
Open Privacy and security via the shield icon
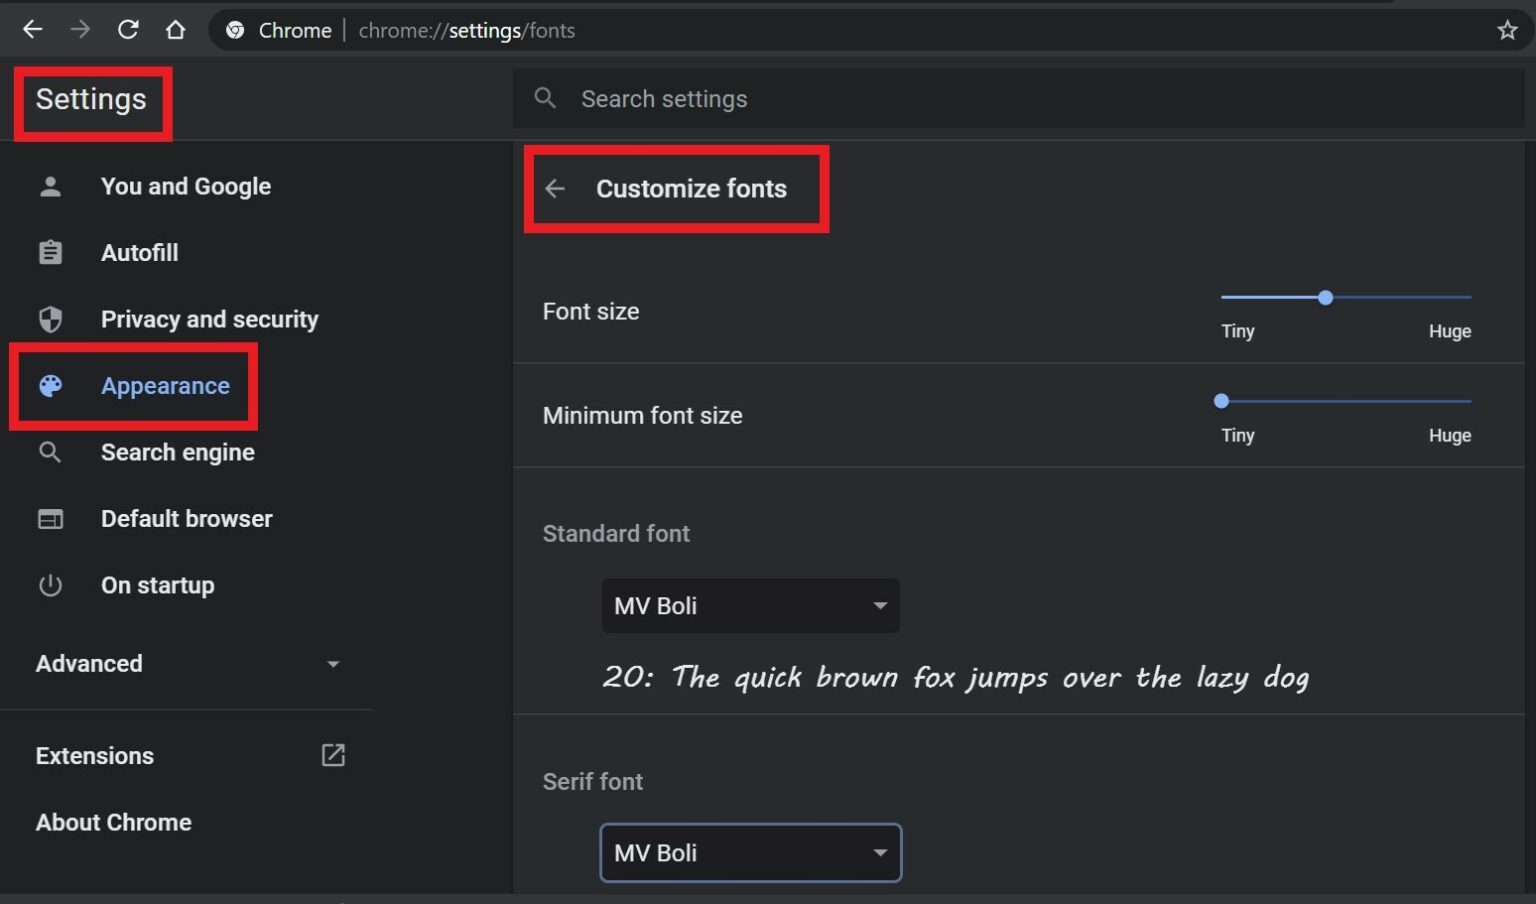50,319
